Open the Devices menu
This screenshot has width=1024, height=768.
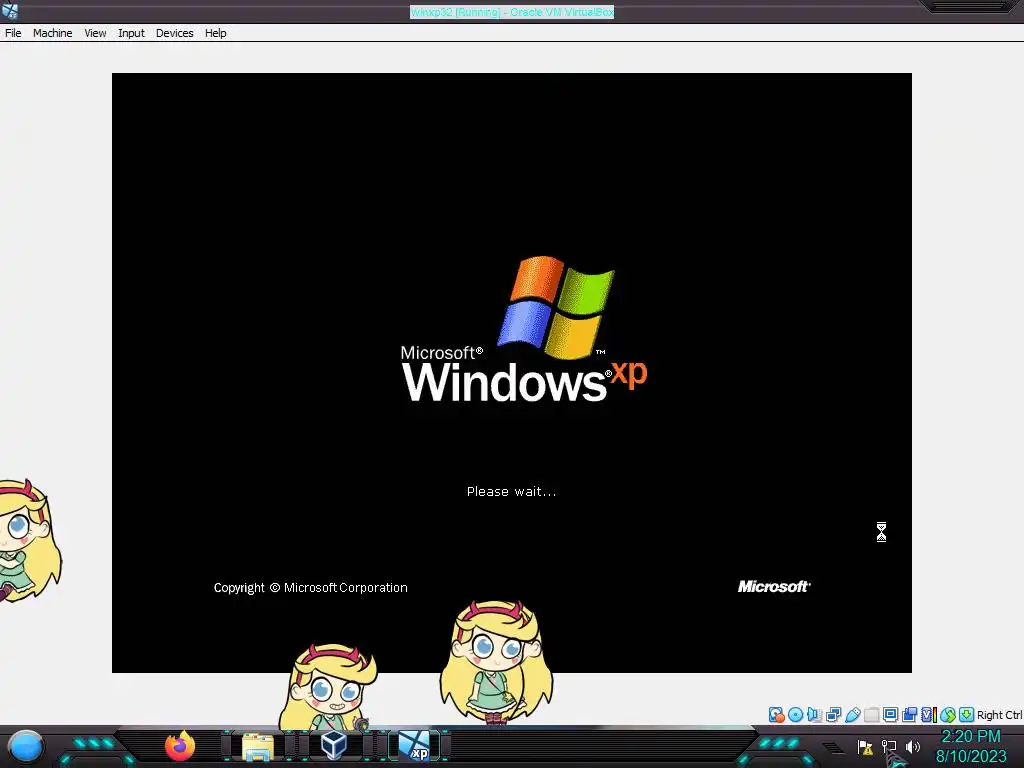click(x=174, y=33)
